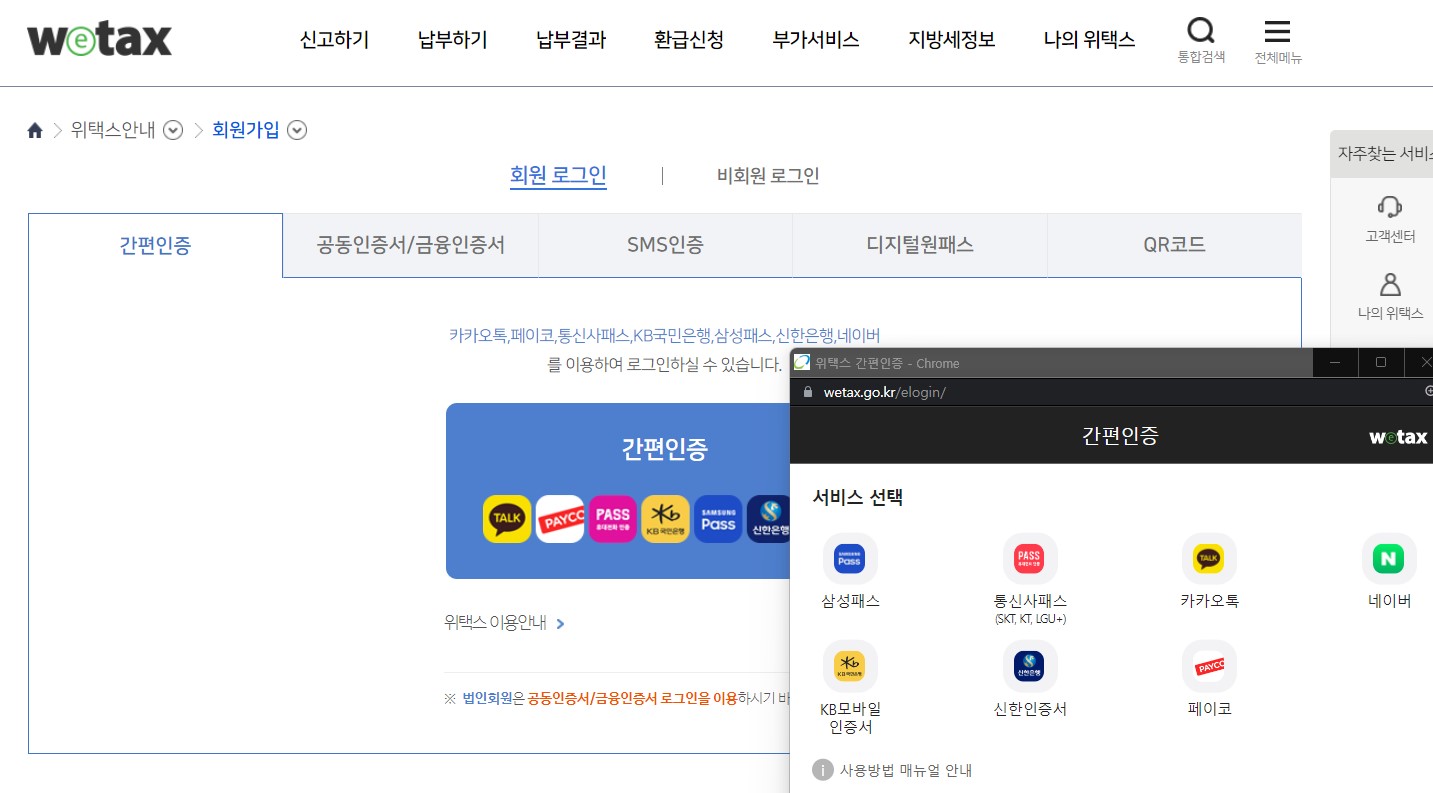Open the 전체메뉴 hamburger icon
This screenshot has height=793, width=1433.
coord(1278,31)
